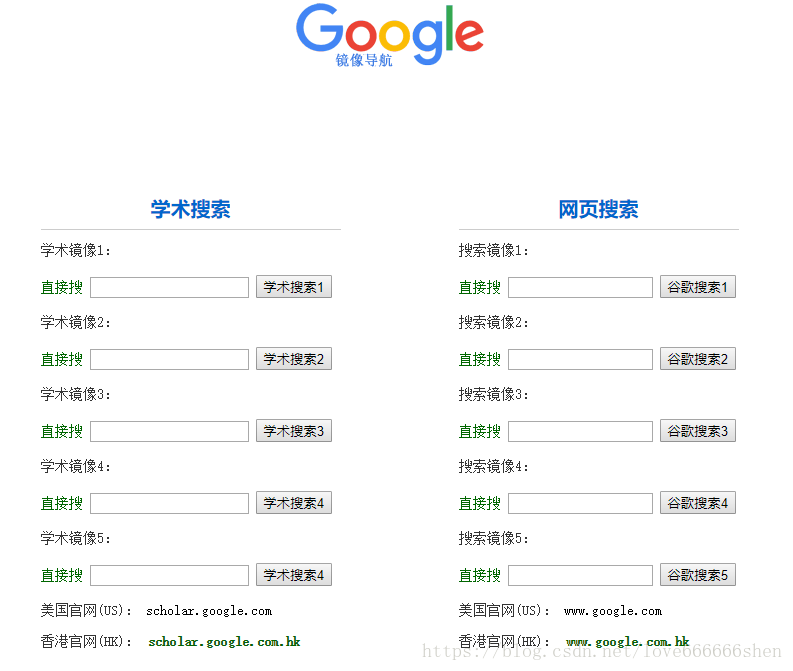
Task: Click 香港官网(HK) label in web search column
Action: pos(504,642)
